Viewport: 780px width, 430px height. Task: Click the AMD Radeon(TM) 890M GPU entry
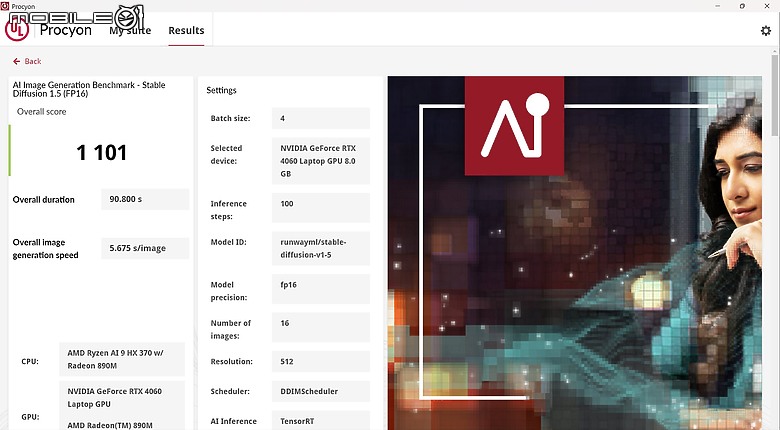tap(110, 425)
